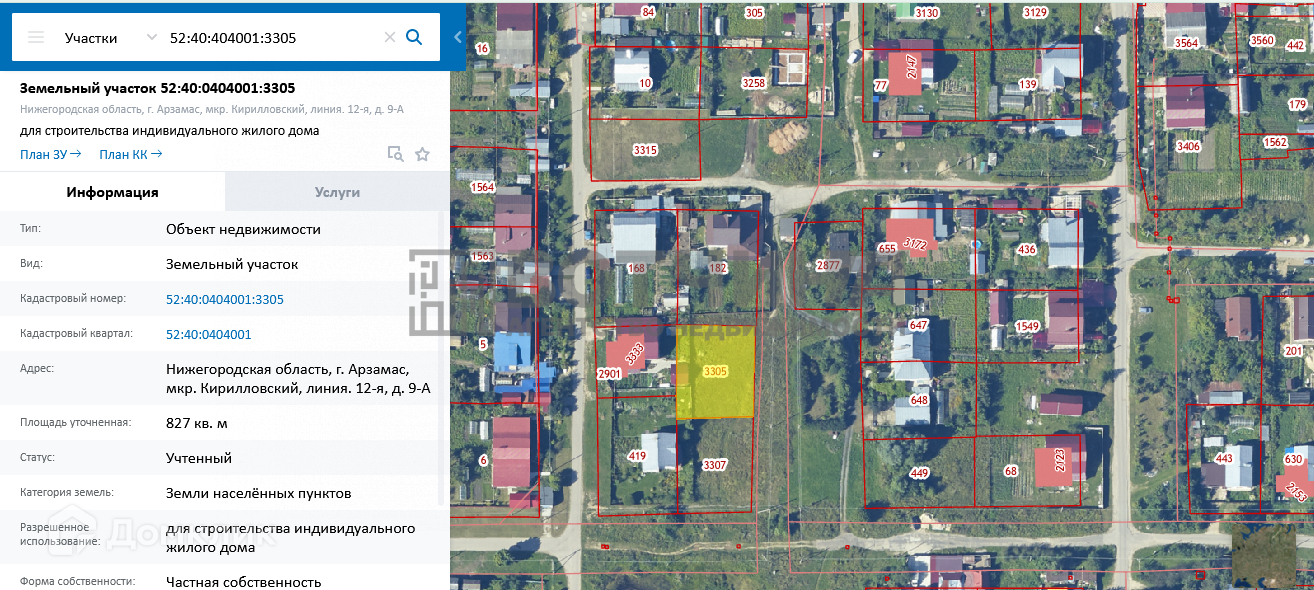Viewport: 1314px width, 590px height.
Task: Click parcel label 3564 on map
Action: [1186, 43]
